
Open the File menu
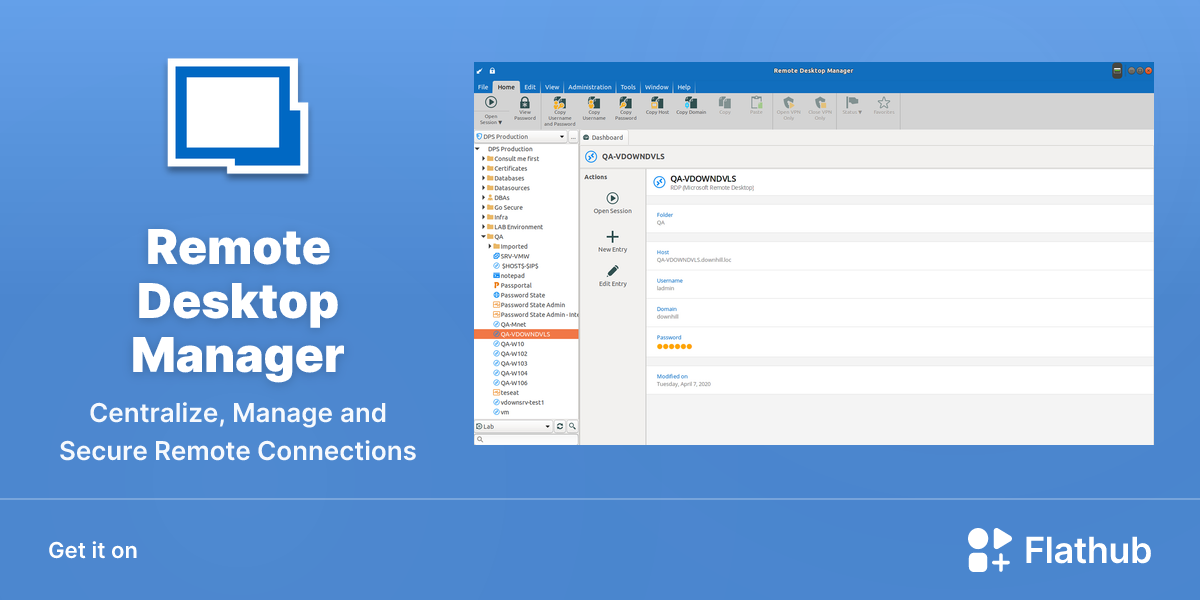pos(483,87)
